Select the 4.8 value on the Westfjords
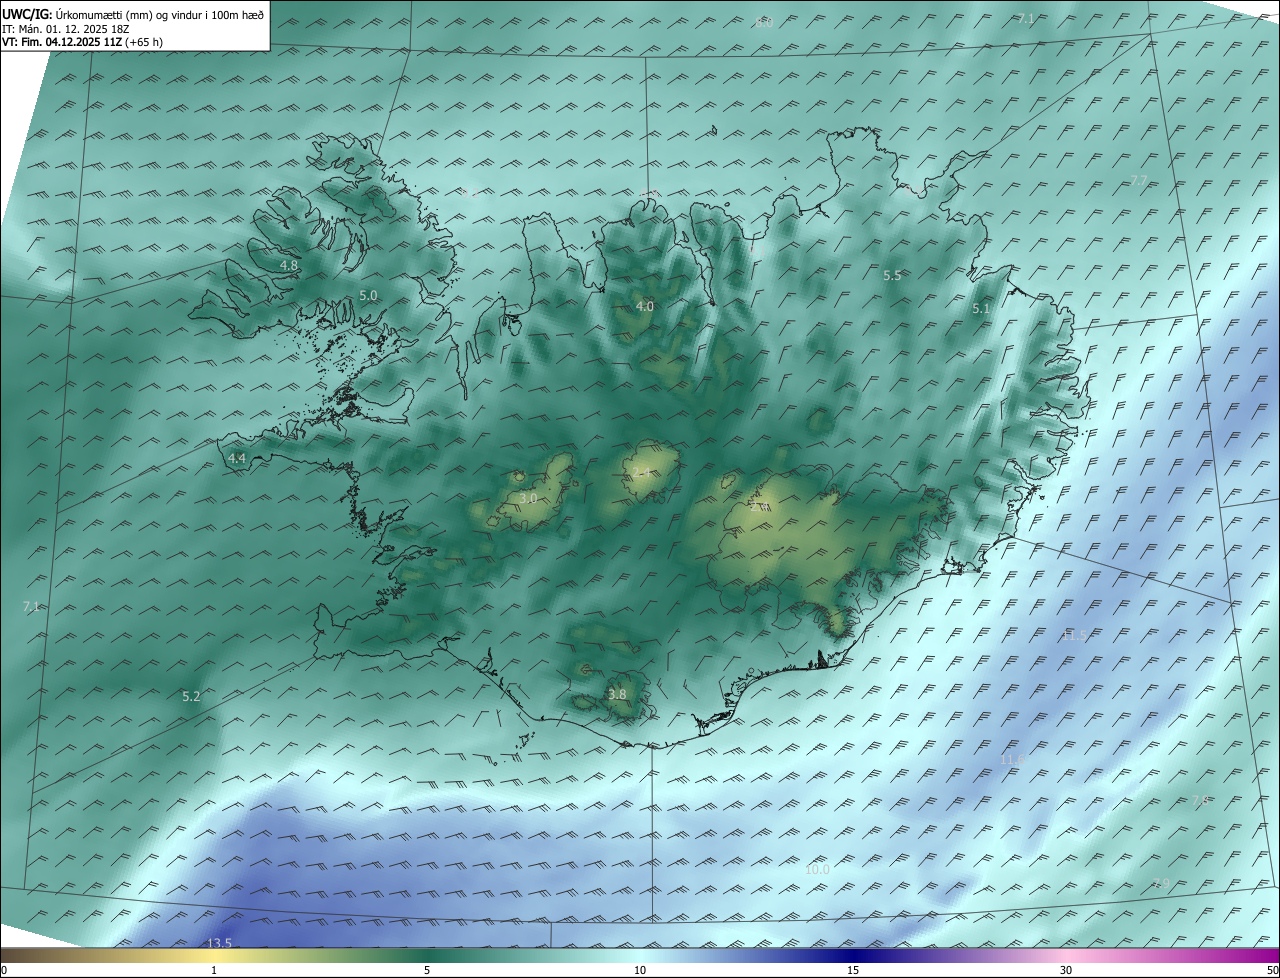Image resolution: width=1280 pixels, height=978 pixels. [x=289, y=266]
